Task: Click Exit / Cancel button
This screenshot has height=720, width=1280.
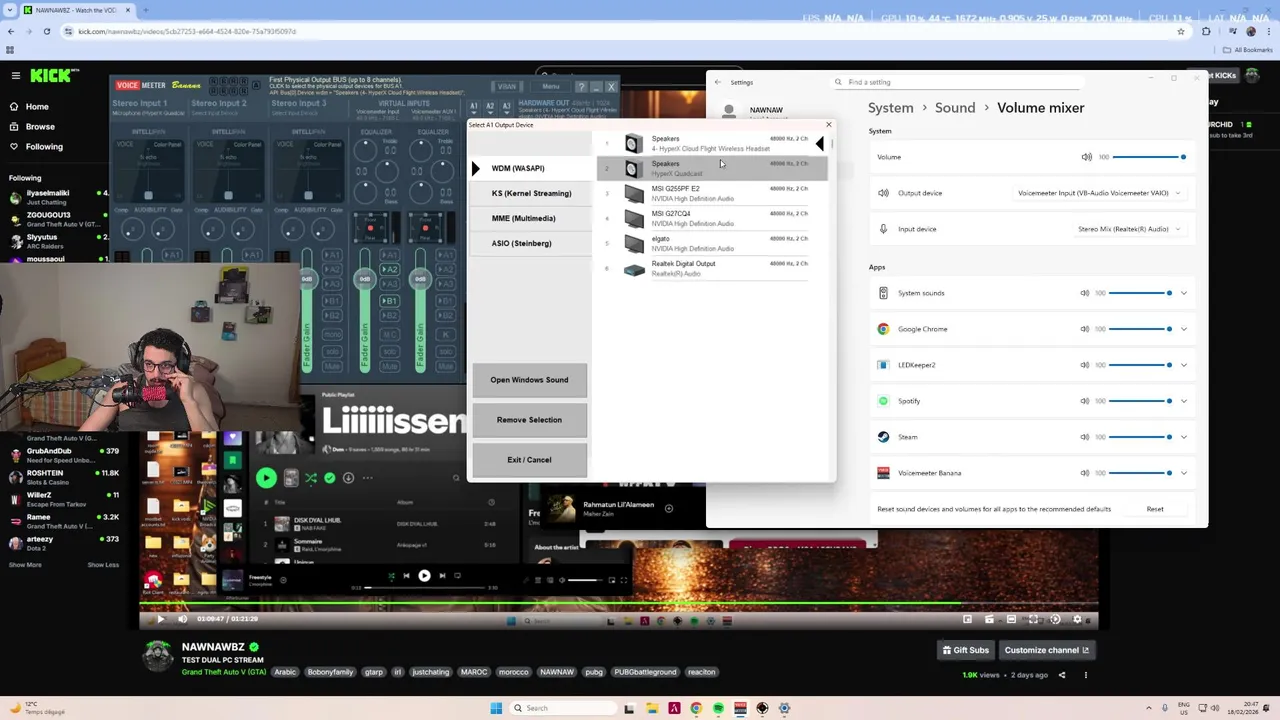Action: [x=529, y=460]
